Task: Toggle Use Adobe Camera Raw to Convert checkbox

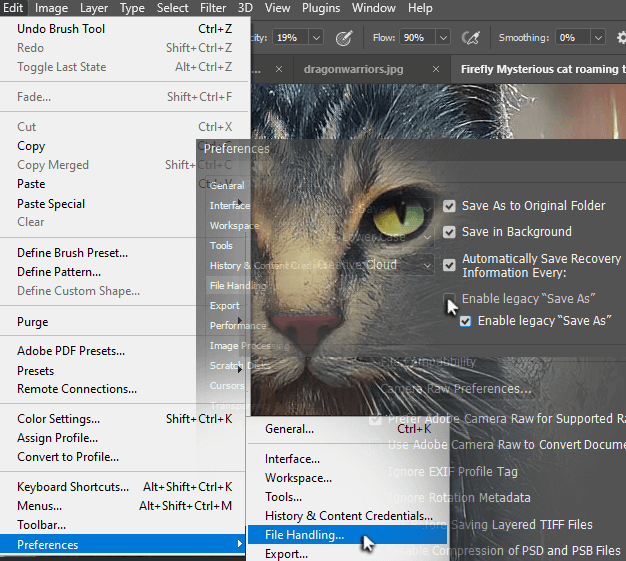Action: (x=375, y=445)
